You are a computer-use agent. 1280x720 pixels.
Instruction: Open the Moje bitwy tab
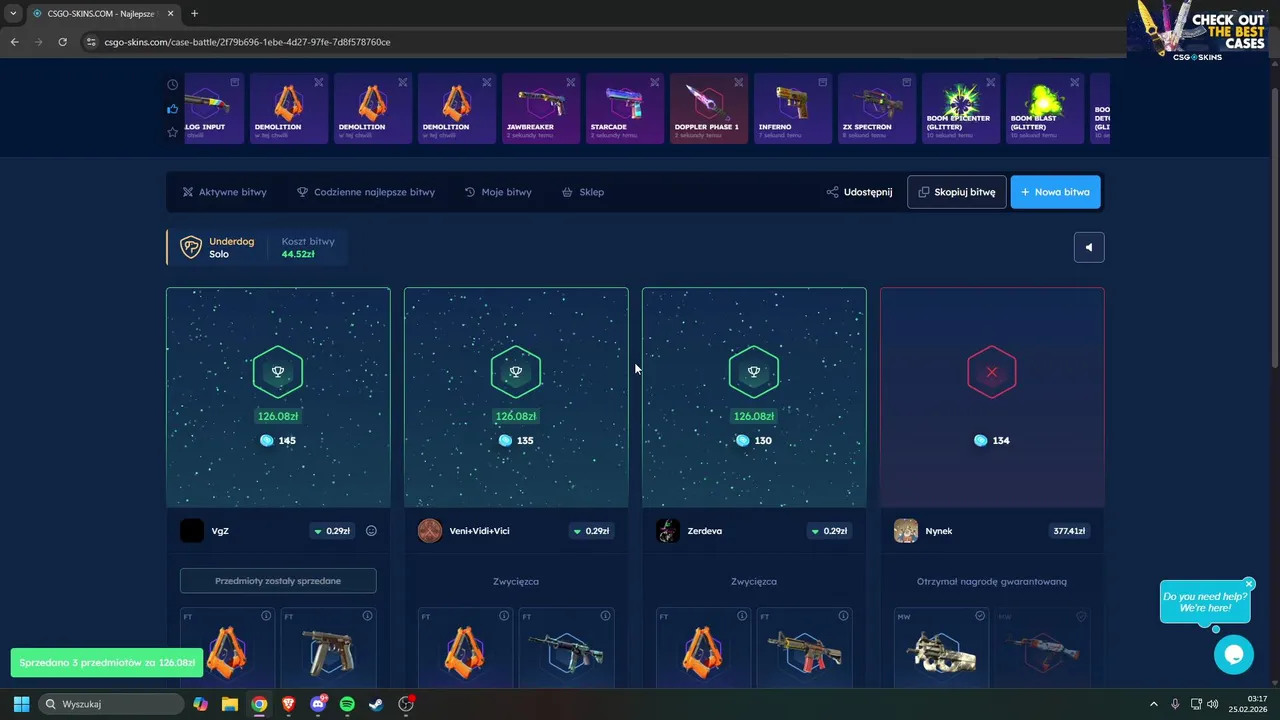(x=498, y=192)
